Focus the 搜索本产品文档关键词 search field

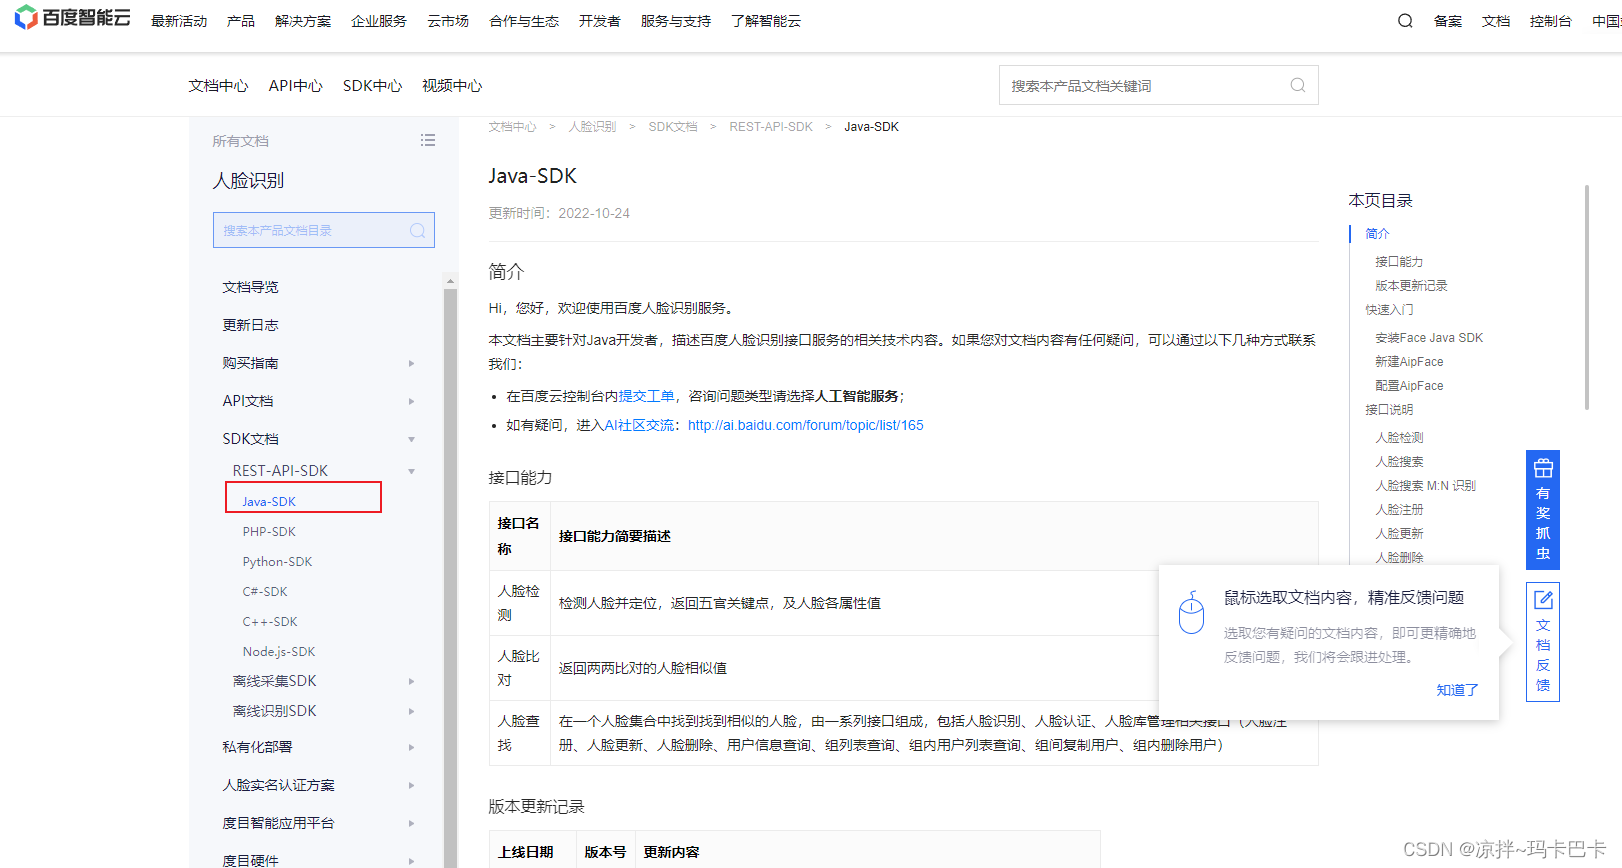pos(1158,85)
